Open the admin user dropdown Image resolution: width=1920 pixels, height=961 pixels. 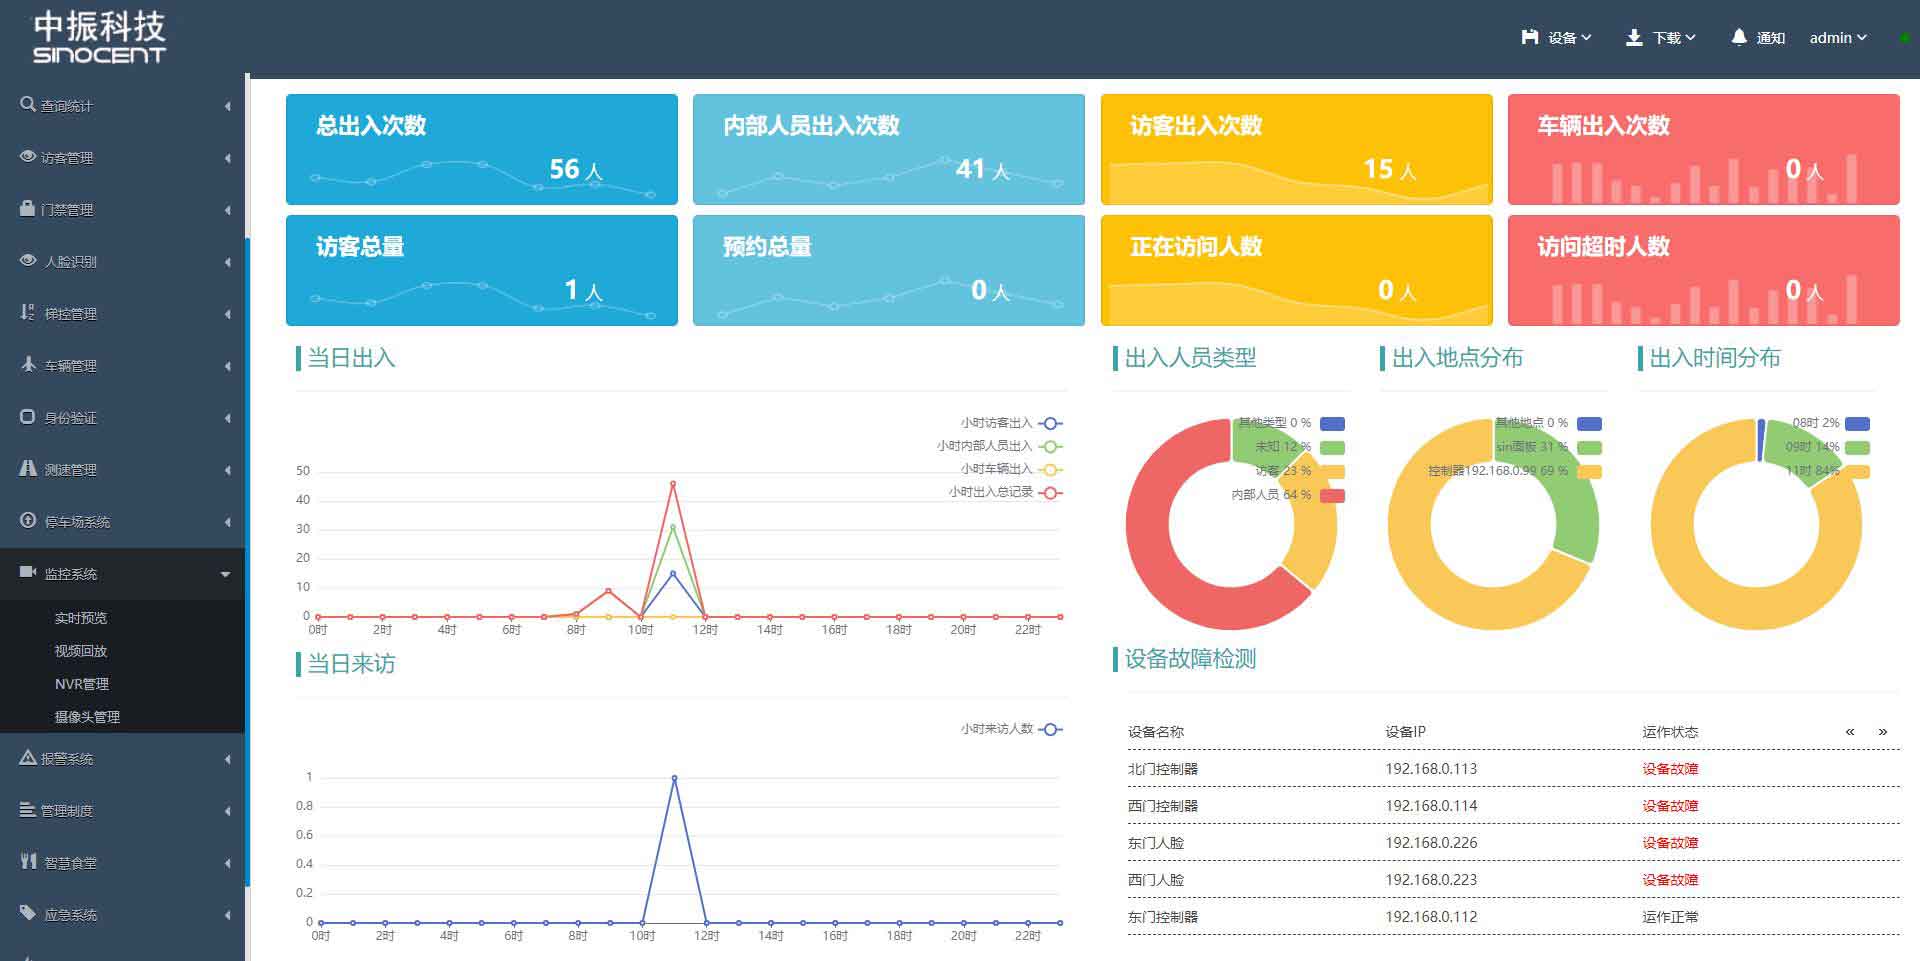[x=1837, y=38]
